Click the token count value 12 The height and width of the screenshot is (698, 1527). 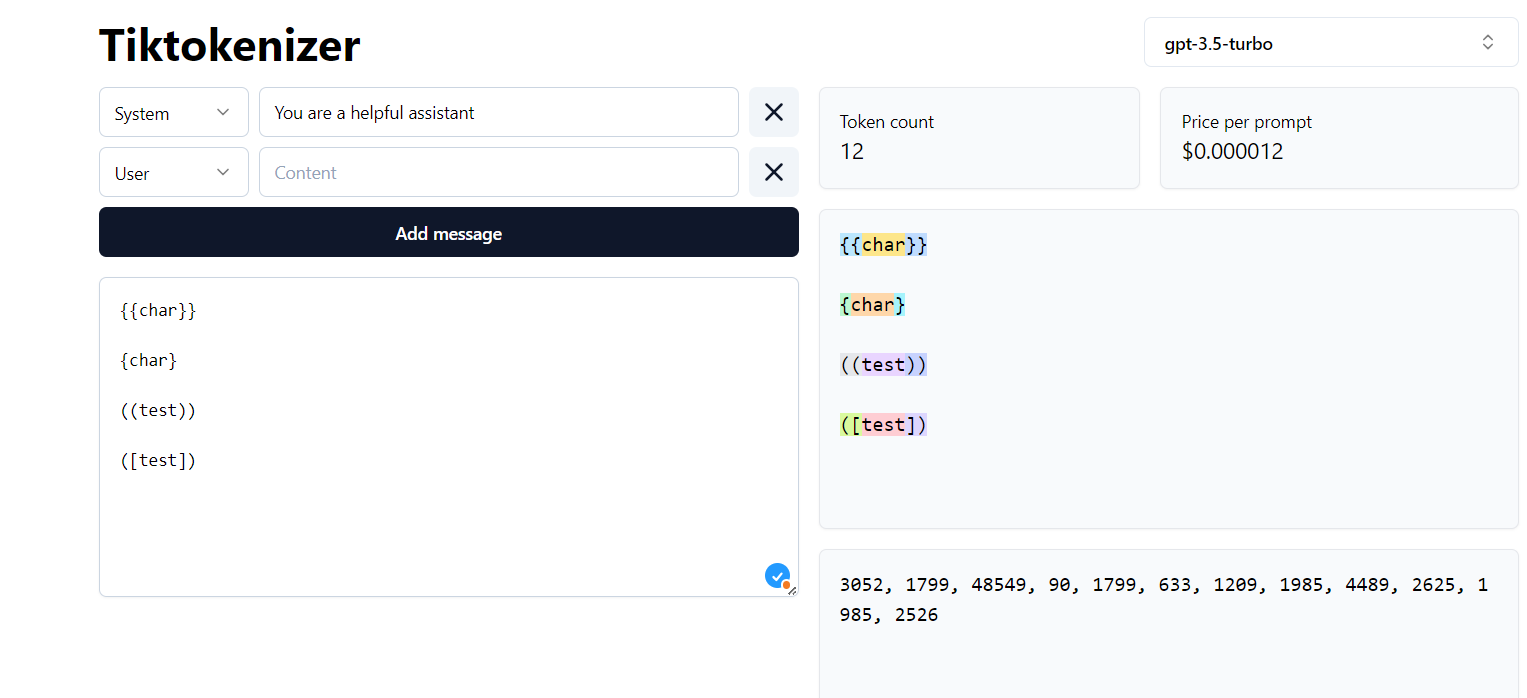click(x=852, y=151)
